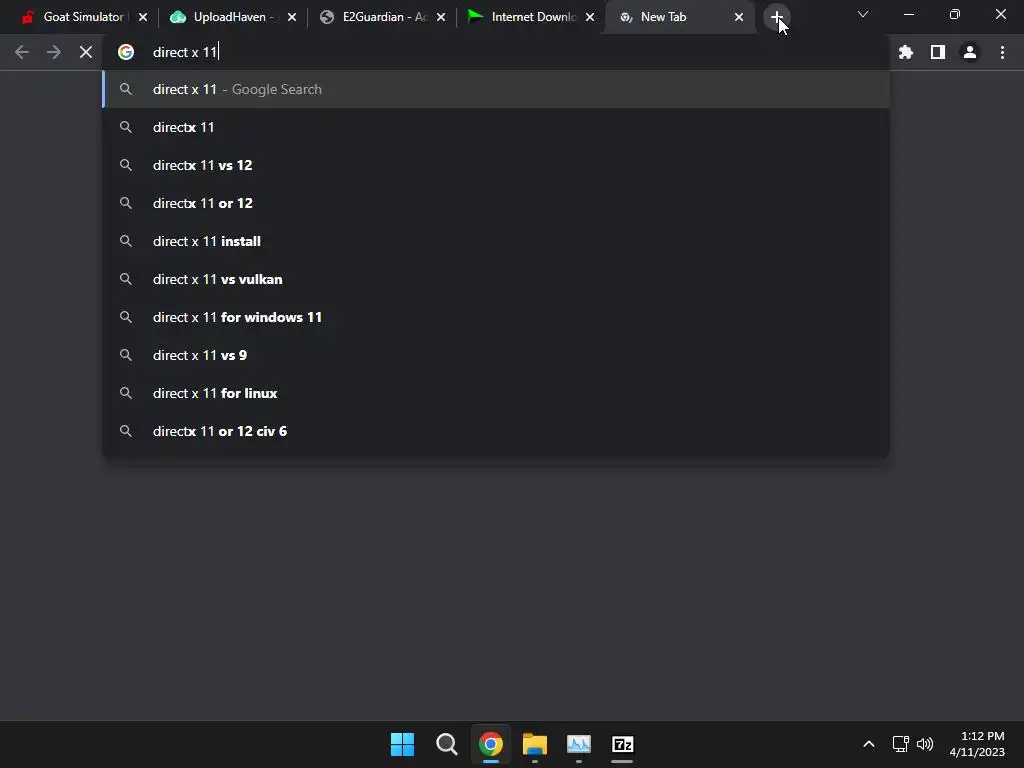Screen dimensions: 1024x768
Task: Pick the 'directx 11 vs 12' suggestion
Action: point(496,165)
